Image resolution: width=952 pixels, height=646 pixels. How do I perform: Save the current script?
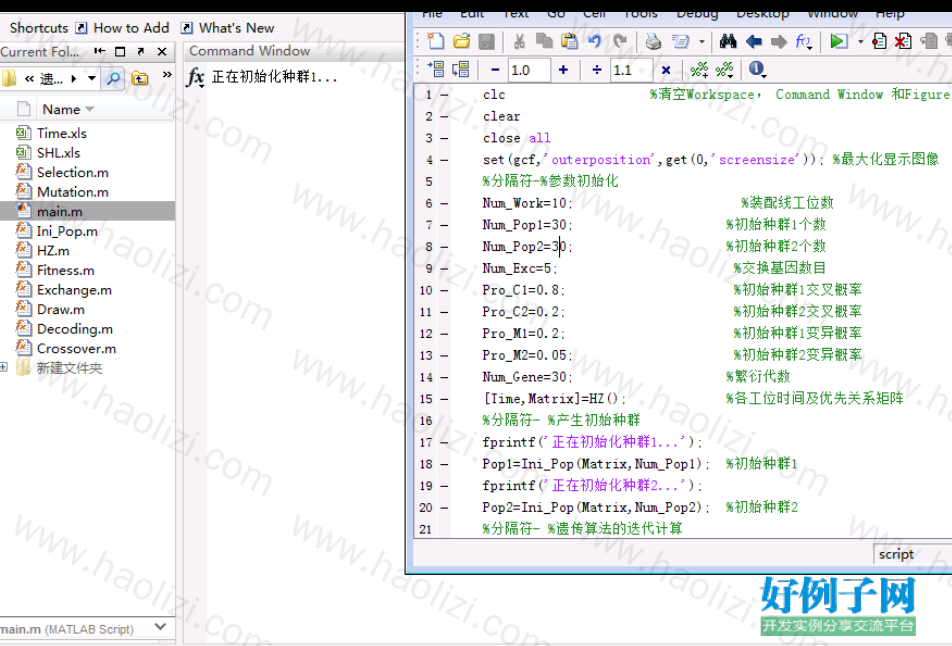coord(486,41)
